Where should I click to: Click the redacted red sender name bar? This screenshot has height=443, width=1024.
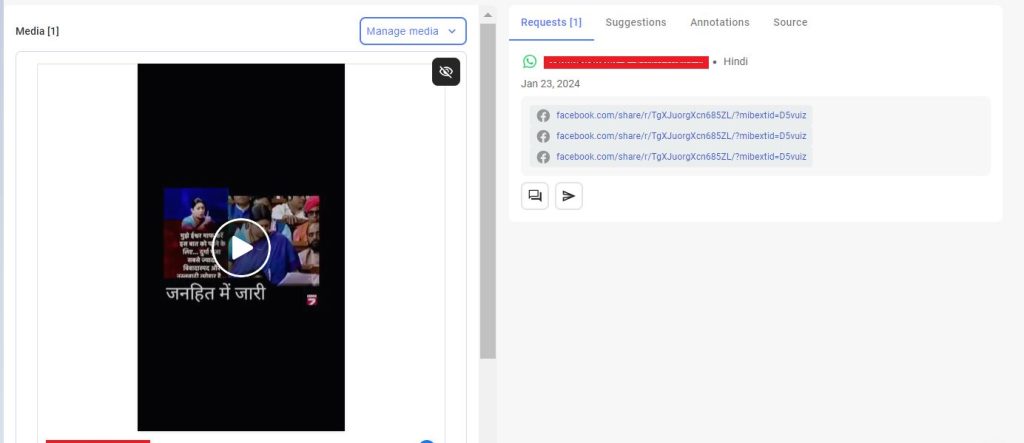coord(626,62)
